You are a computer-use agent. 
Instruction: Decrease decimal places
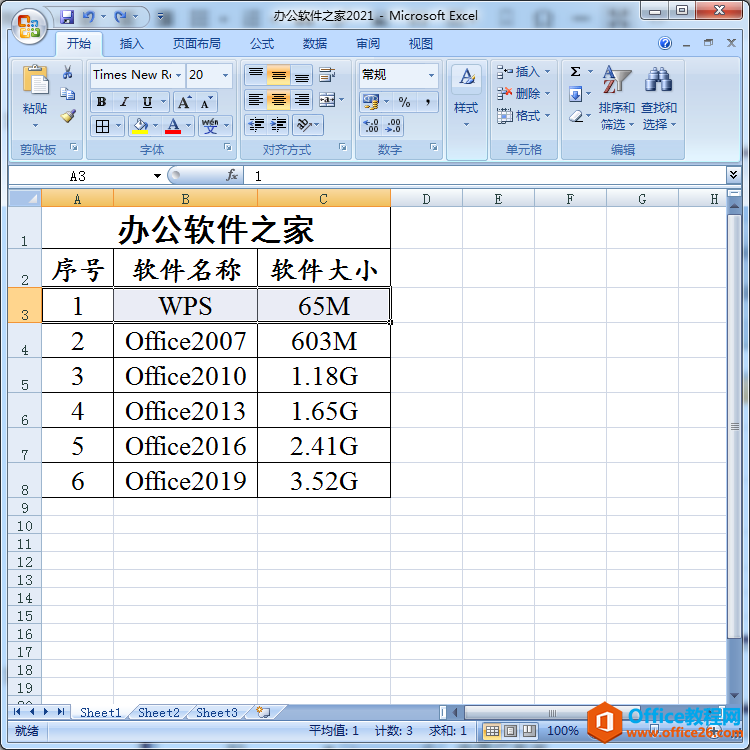pos(393,126)
